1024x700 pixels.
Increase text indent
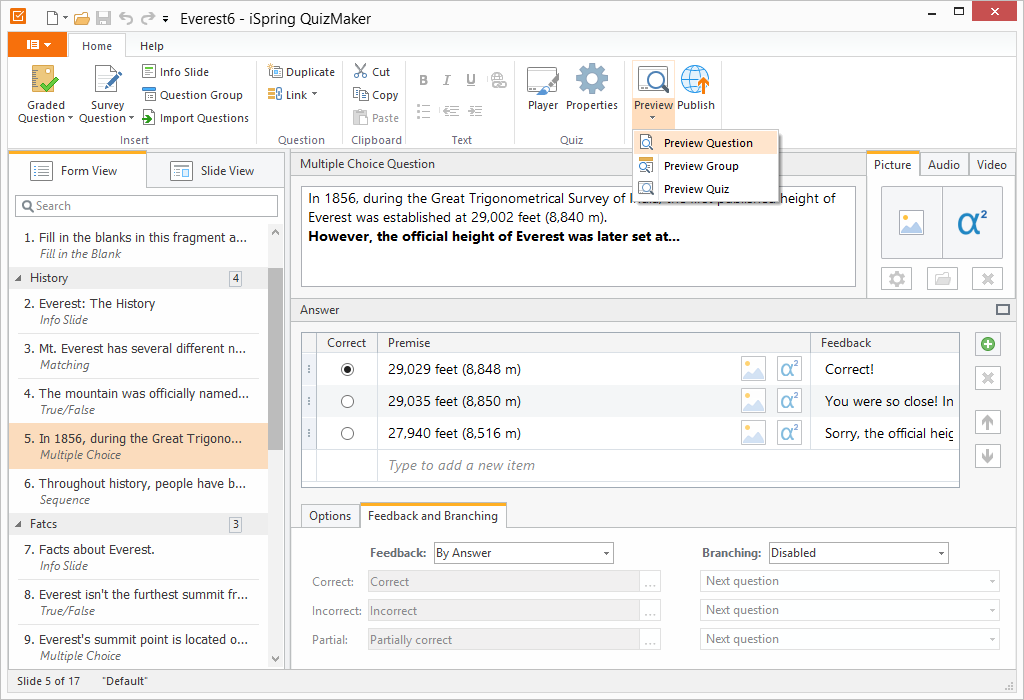pos(475,111)
